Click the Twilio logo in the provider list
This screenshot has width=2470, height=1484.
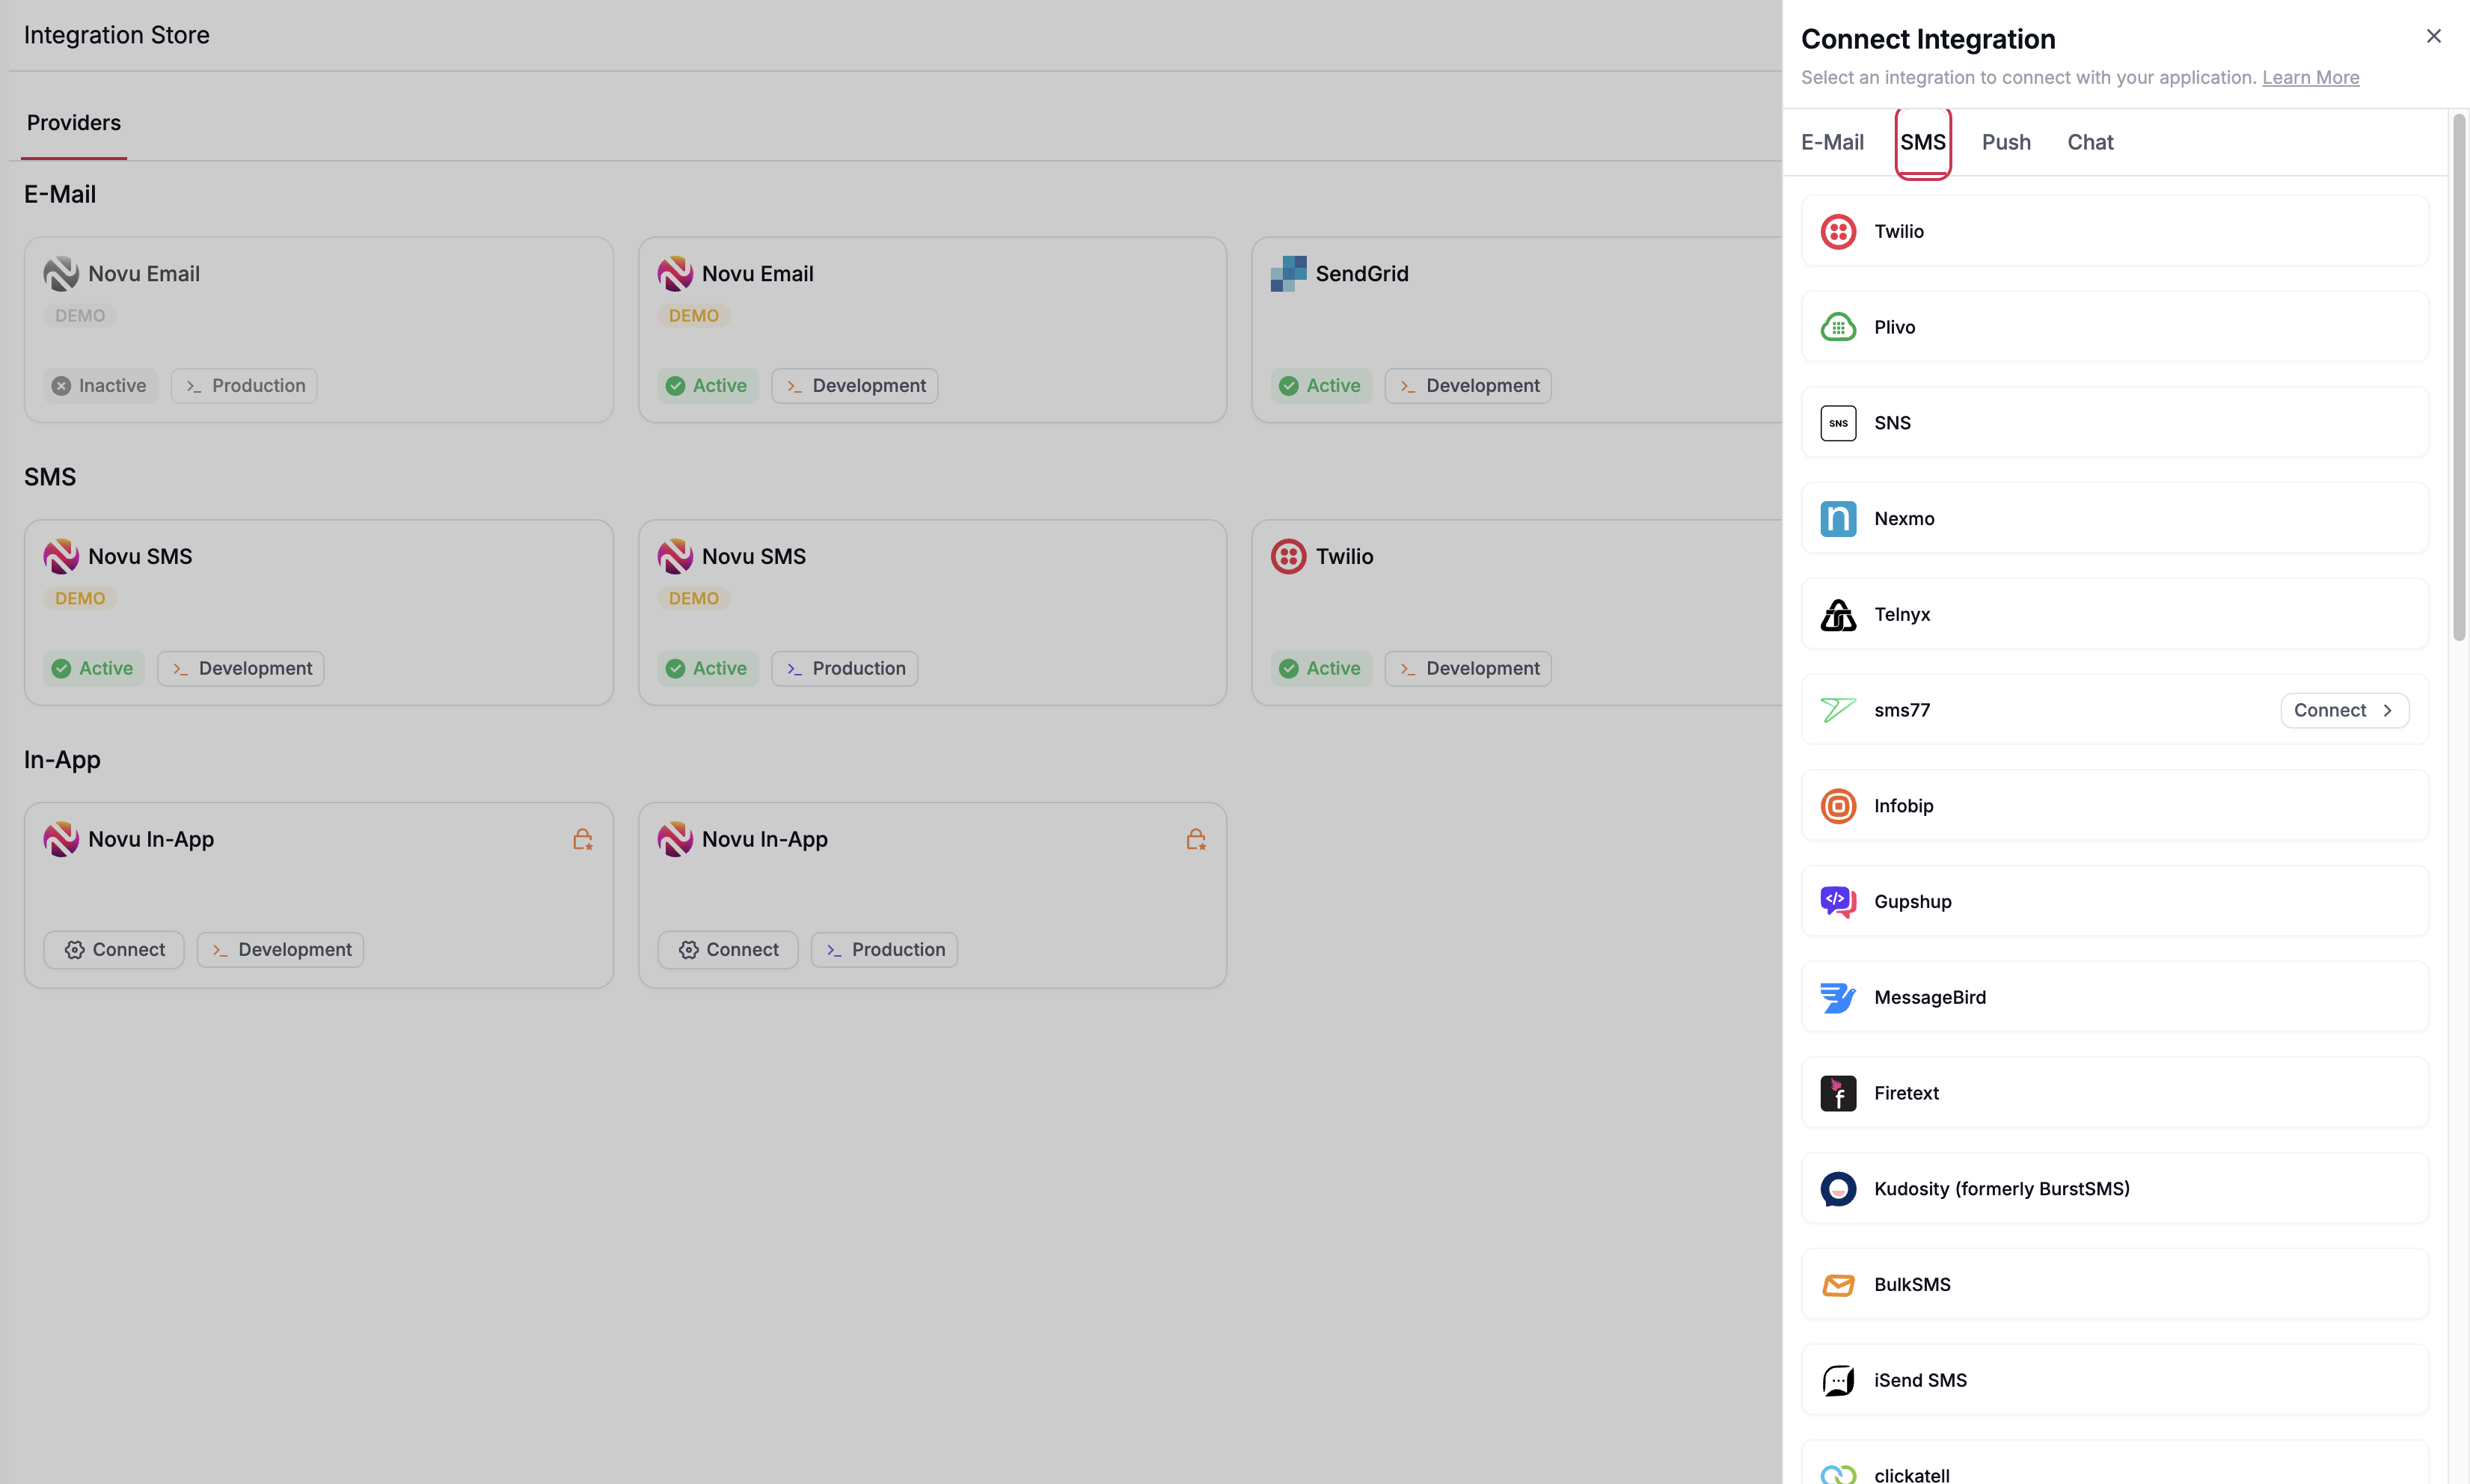(x=1838, y=231)
